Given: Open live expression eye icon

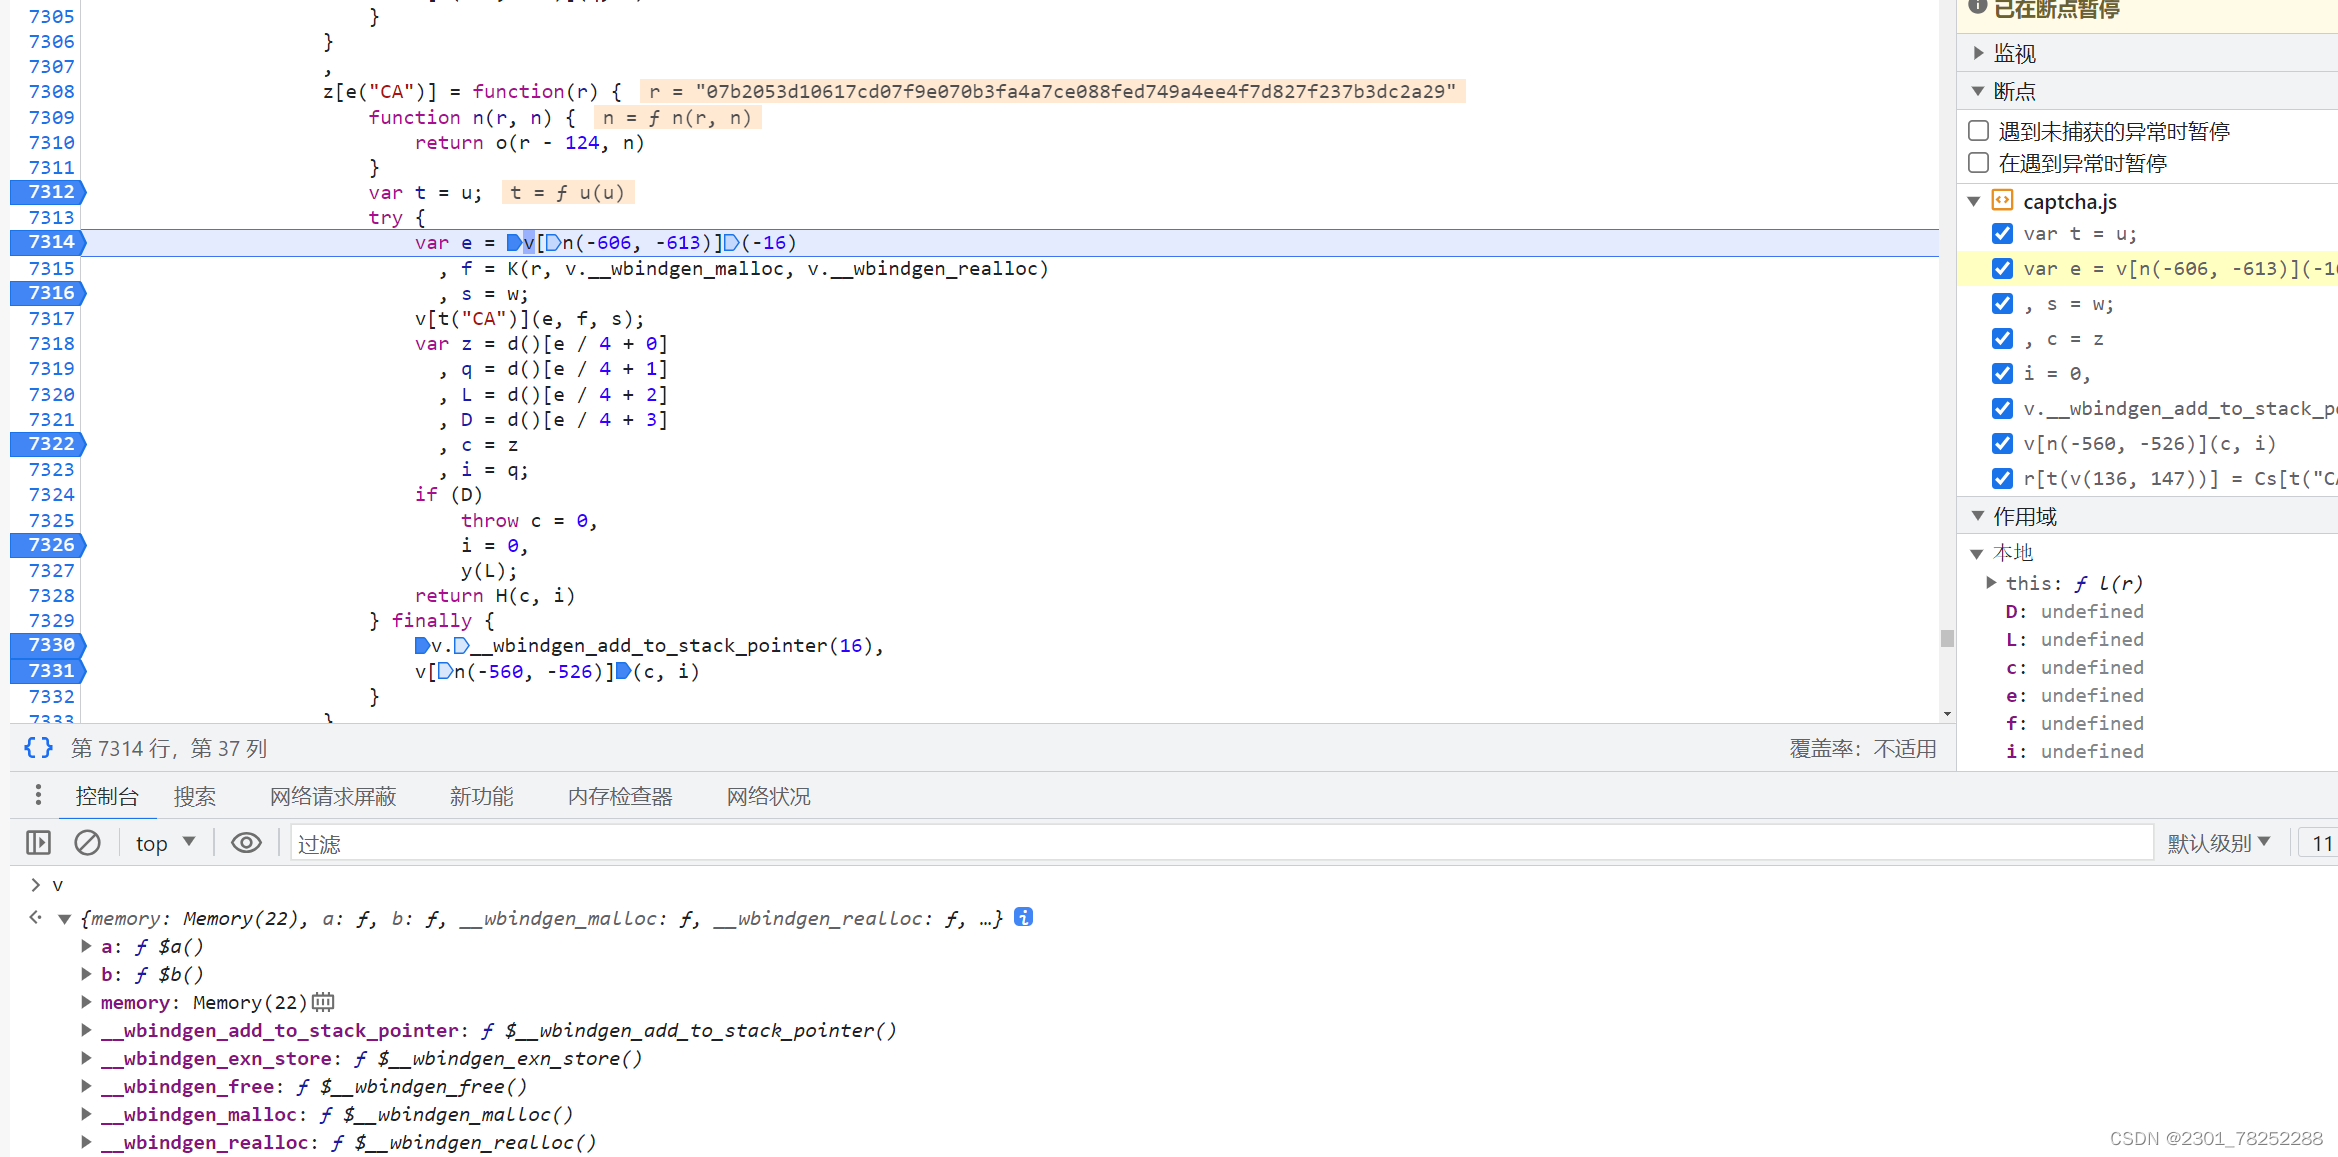Looking at the screenshot, I should pyautogui.click(x=246, y=843).
